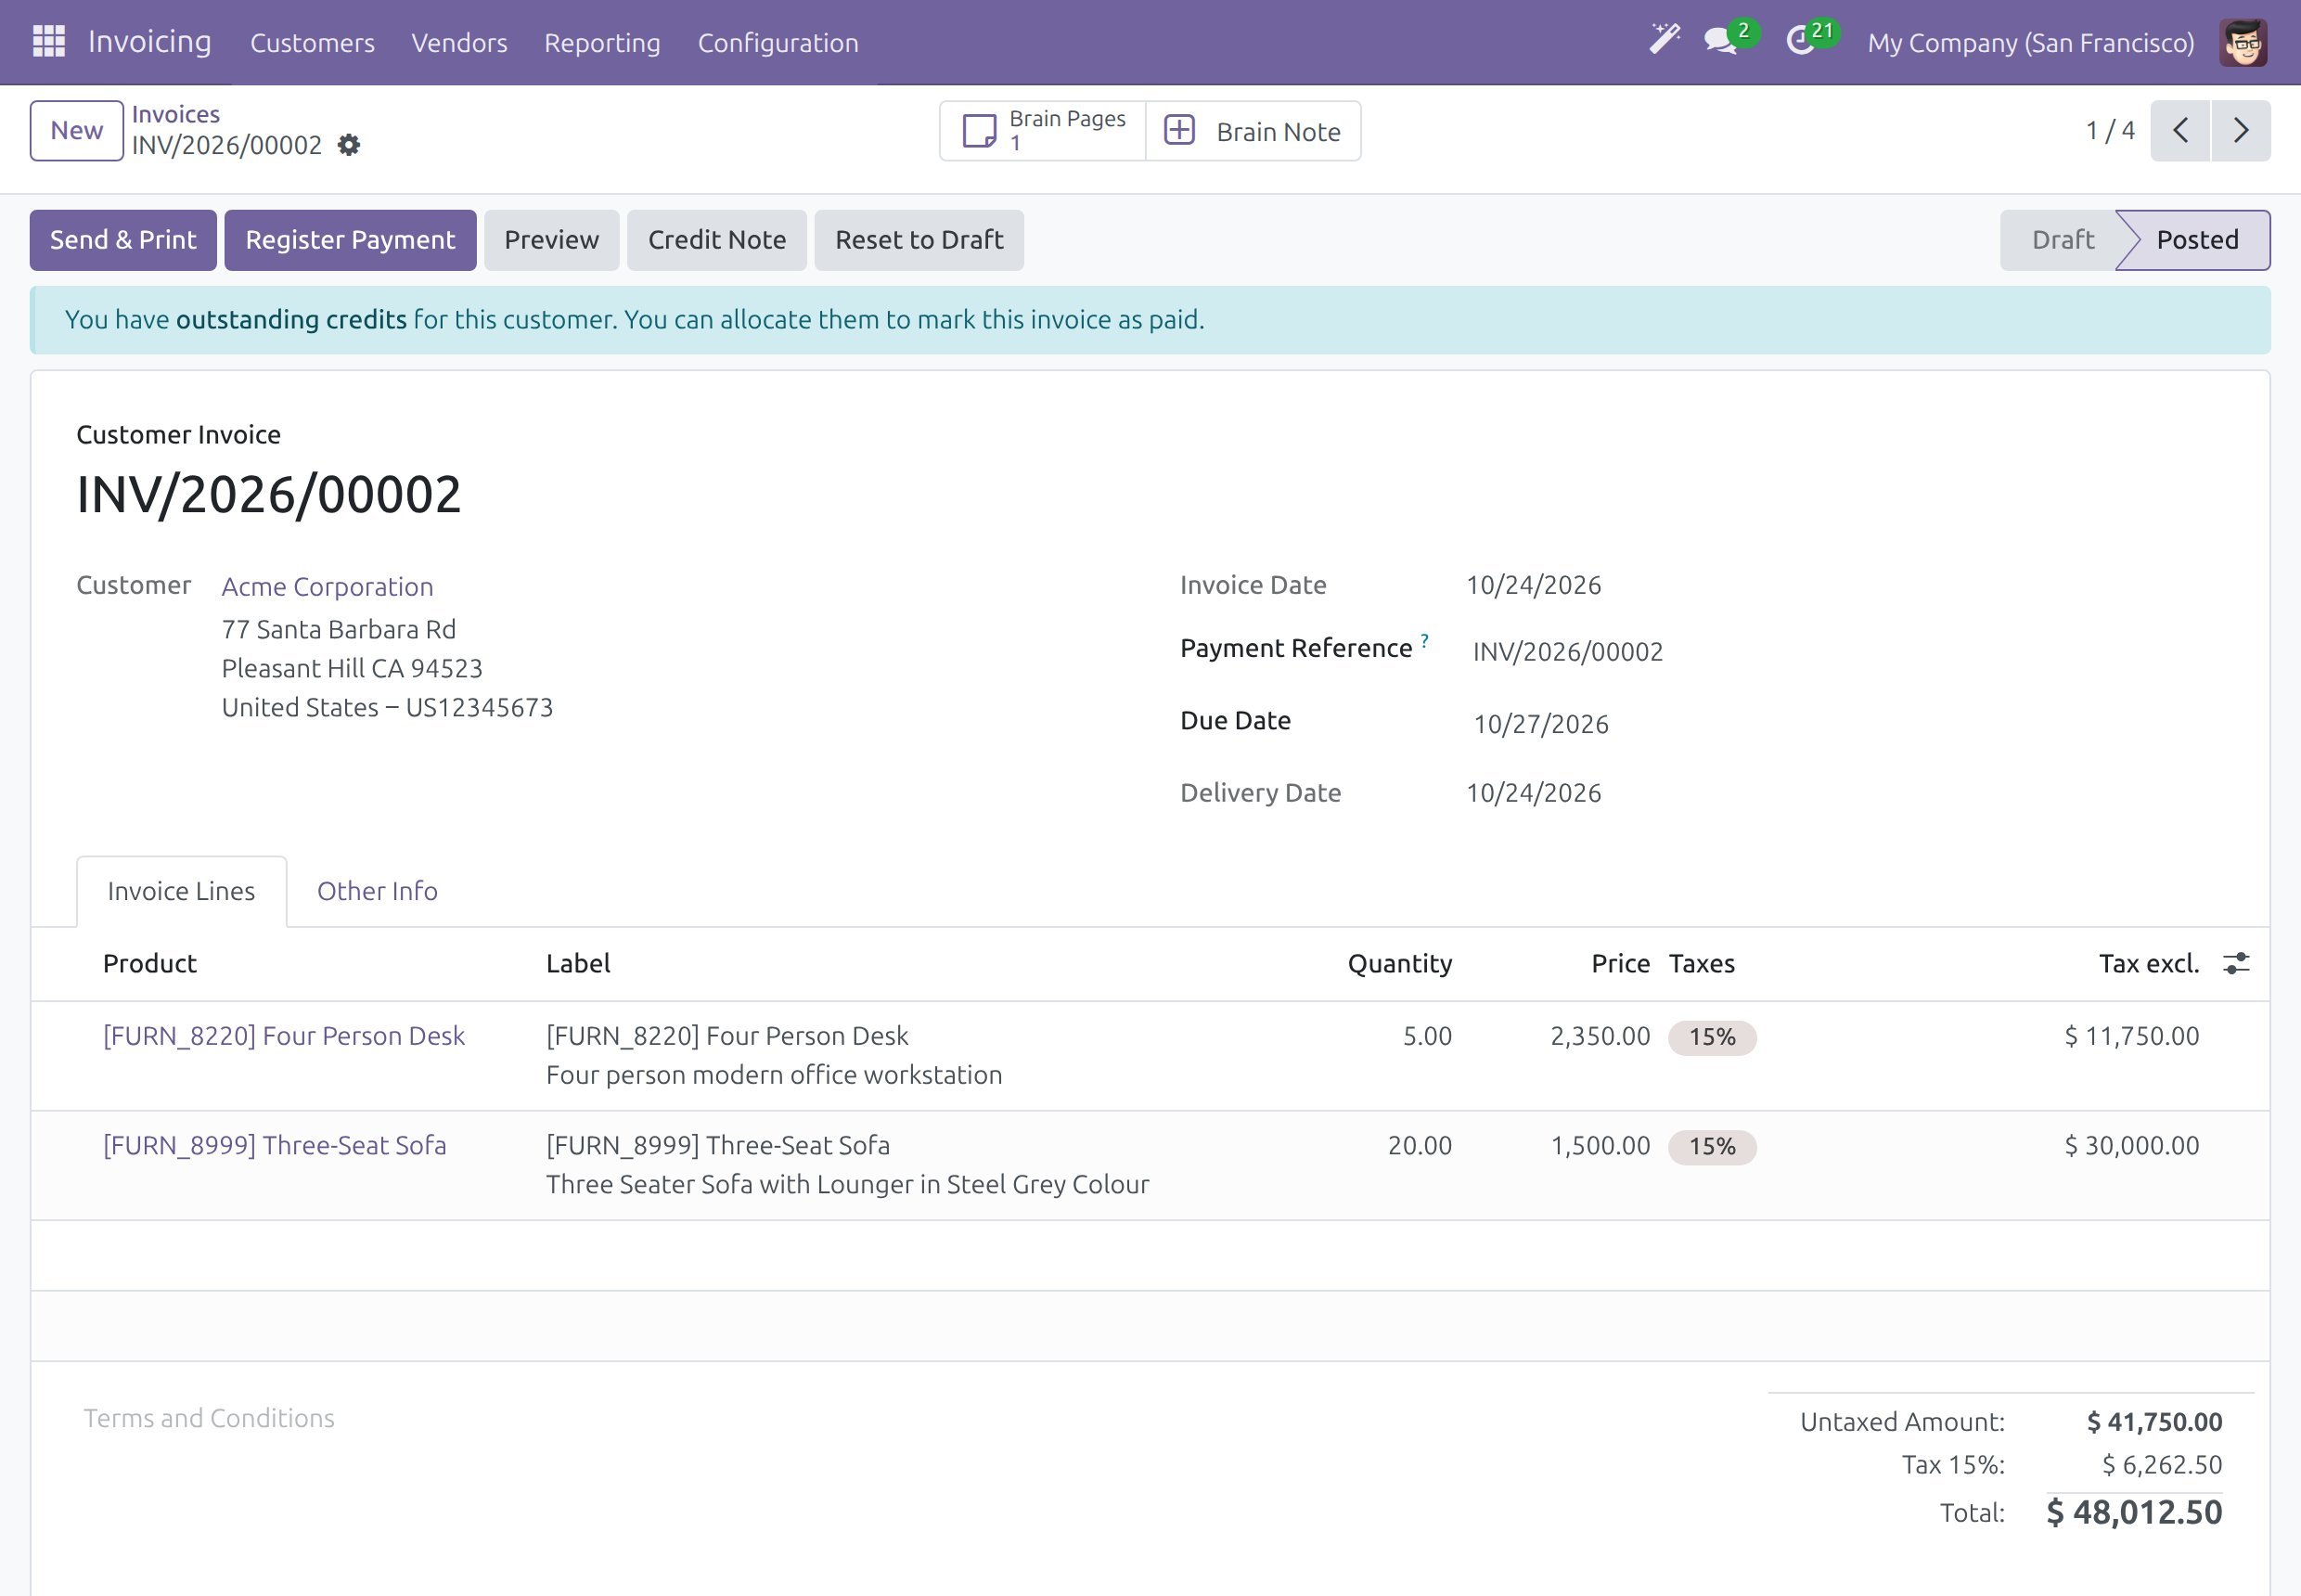Click the Credit Note button
The image size is (2301, 1596).
(x=716, y=240)
